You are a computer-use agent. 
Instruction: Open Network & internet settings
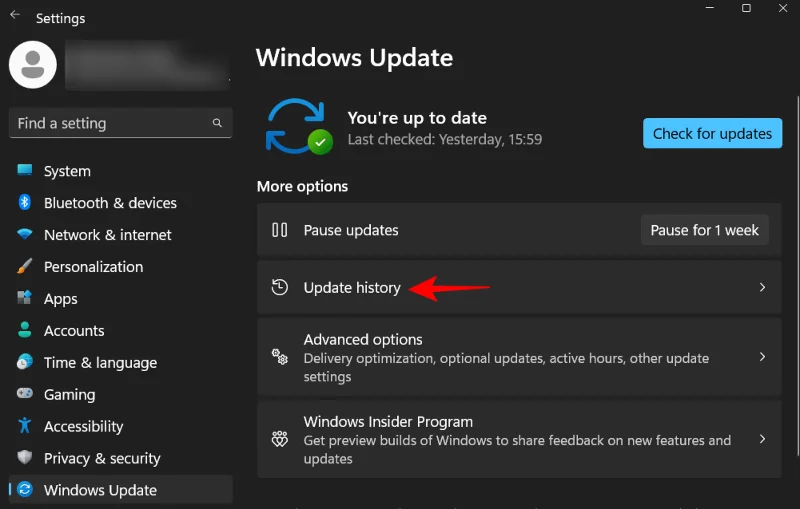(120, 235)
